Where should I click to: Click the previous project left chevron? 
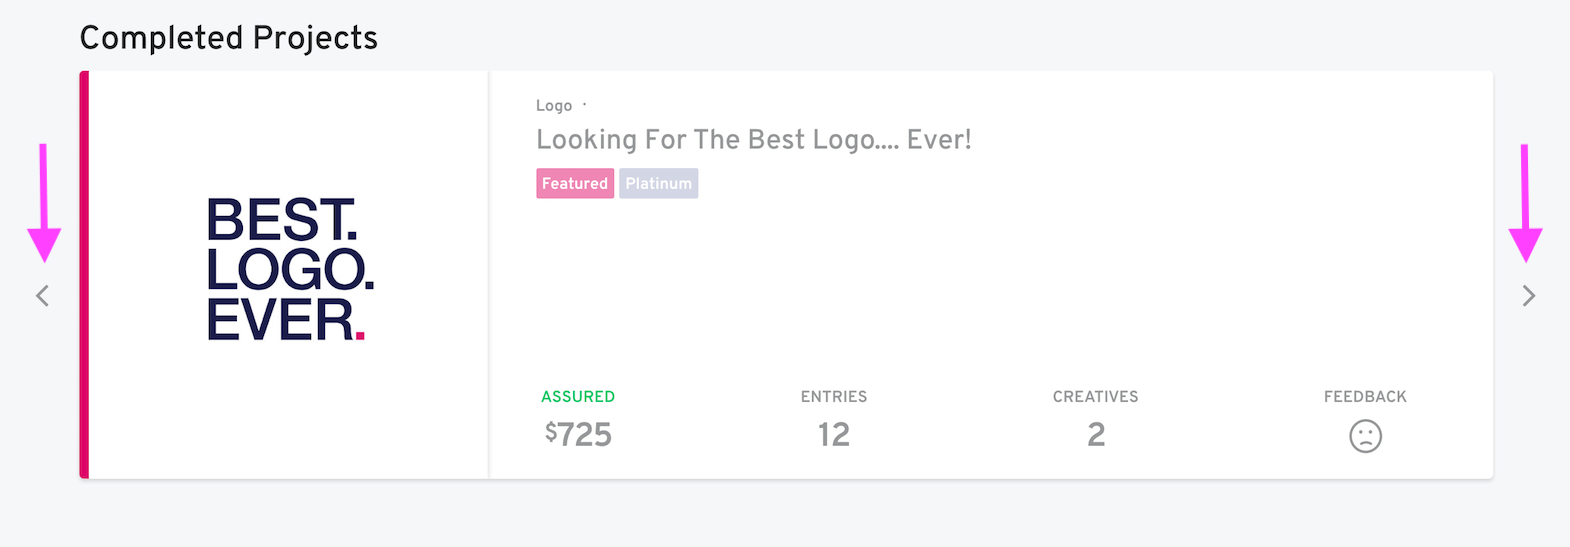point(42,296)
